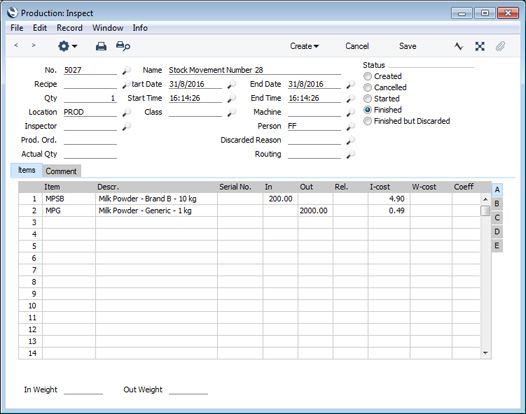Click into the Inspector input field
Viewport: 526px width, 414px height.
pyautogui.click(x=90, y=126)
